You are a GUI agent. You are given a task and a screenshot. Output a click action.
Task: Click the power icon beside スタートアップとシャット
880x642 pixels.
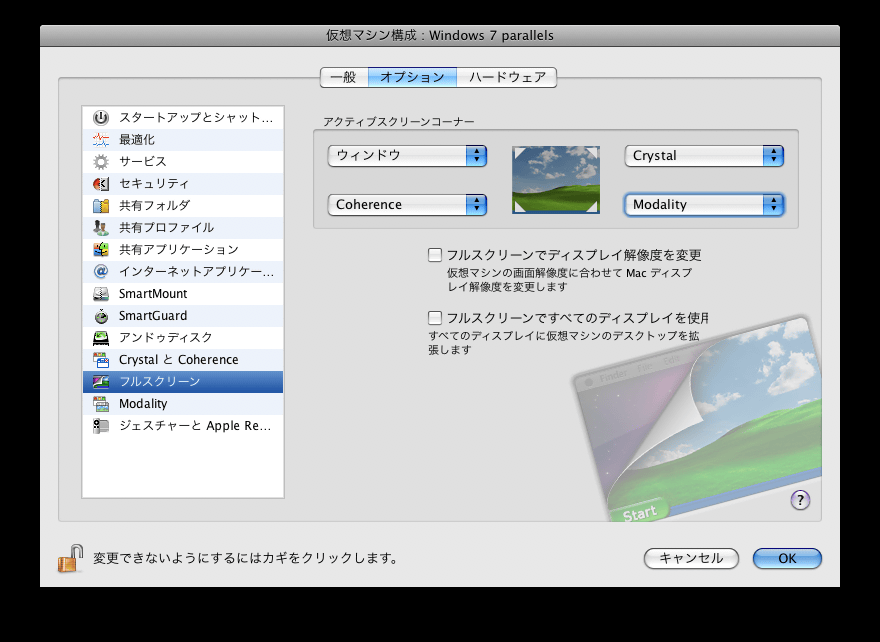100,117
